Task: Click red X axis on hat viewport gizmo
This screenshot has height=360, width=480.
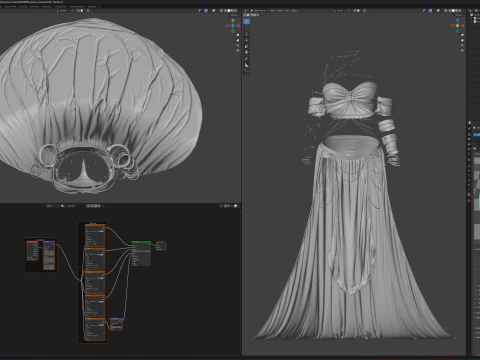Action: coord(238,26)
